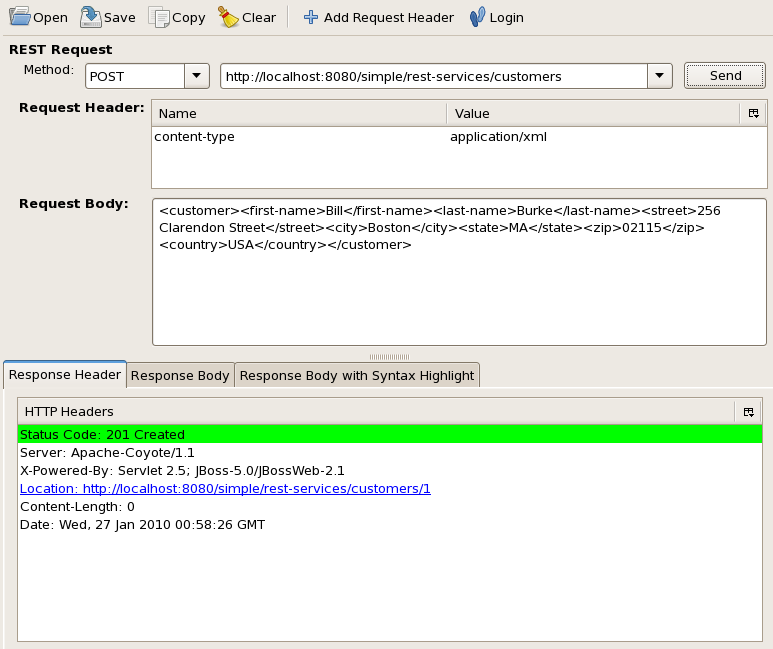This screenshot has height=649, width=773.
Task: Select the POST method combo box
Action: pos(147,76)
